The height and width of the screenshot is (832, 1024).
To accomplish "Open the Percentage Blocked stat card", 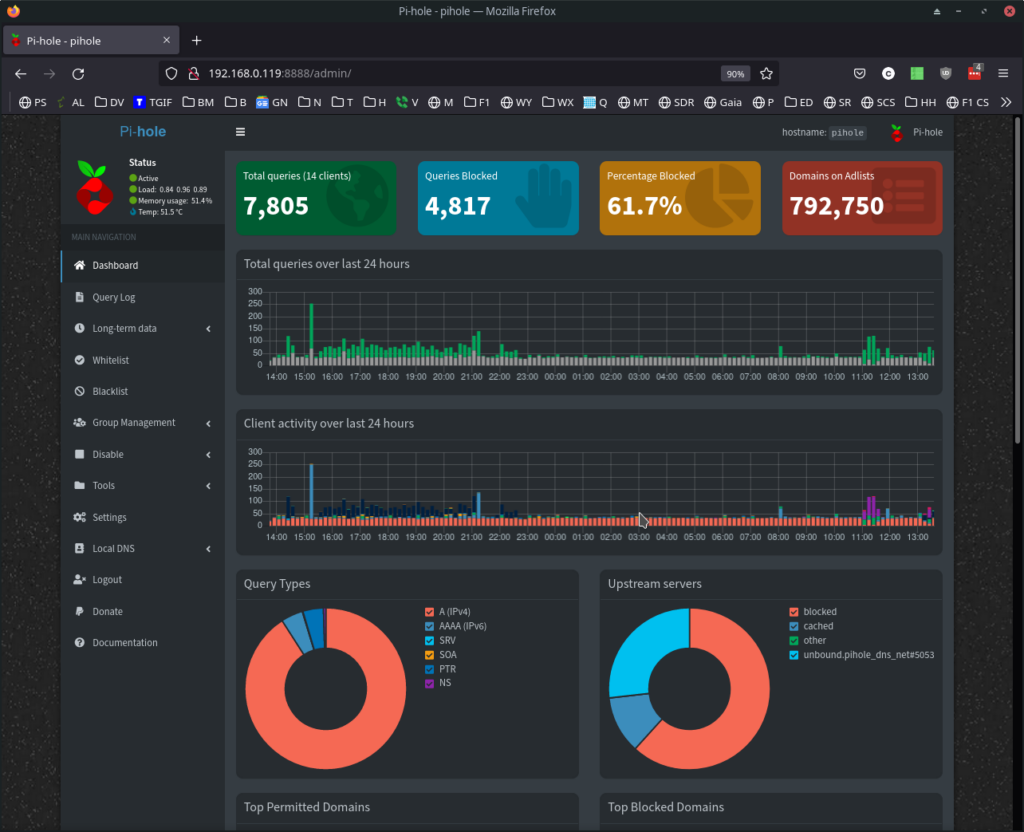I will [x=680, y=198].
